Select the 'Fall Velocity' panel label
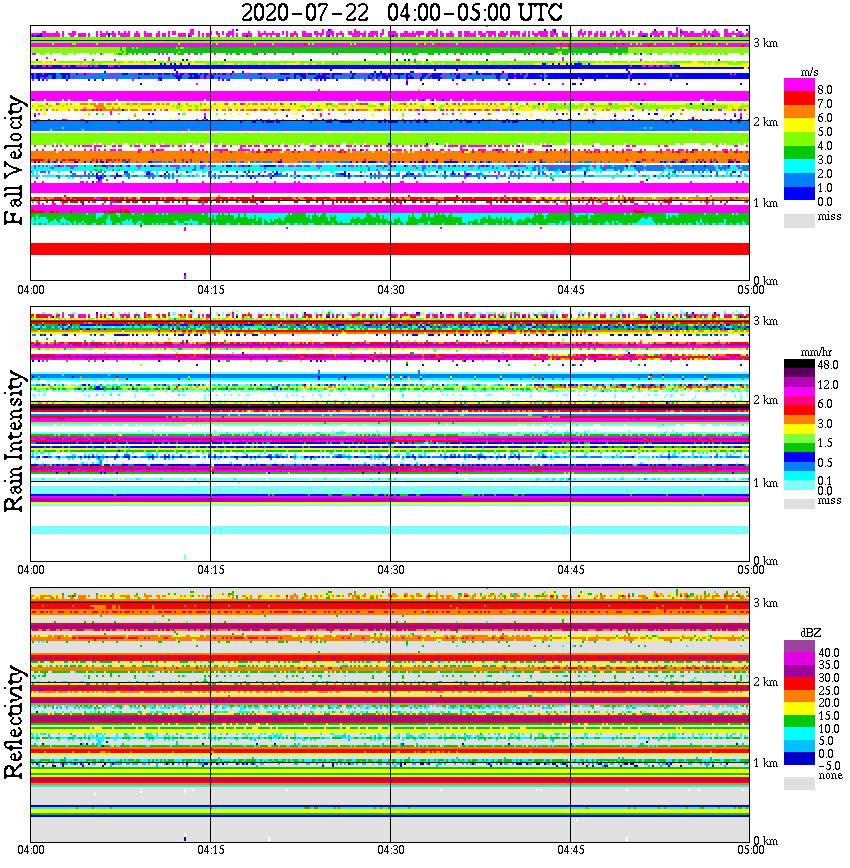The height and width of the screenshot is (868, 850). coord(15,160)
